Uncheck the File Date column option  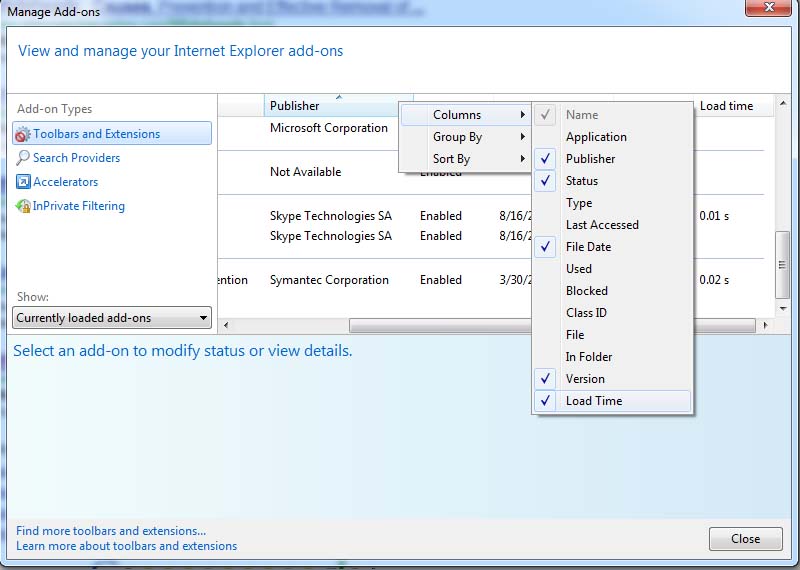(x=612, y=246)
